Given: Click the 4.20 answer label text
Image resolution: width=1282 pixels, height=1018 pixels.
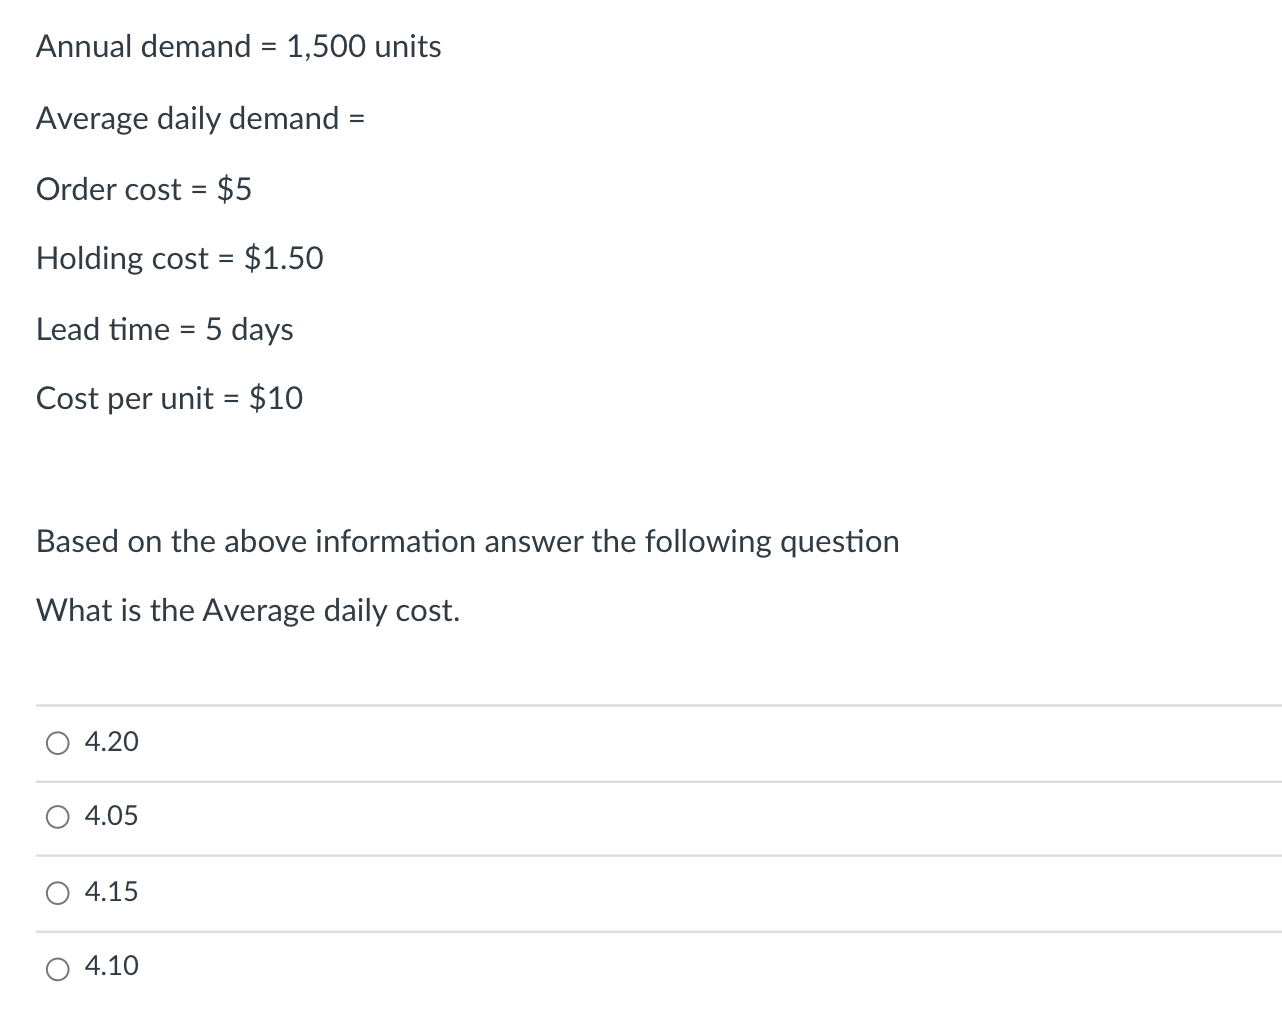Looking at the screenshot, I should [x=112, y=742].
